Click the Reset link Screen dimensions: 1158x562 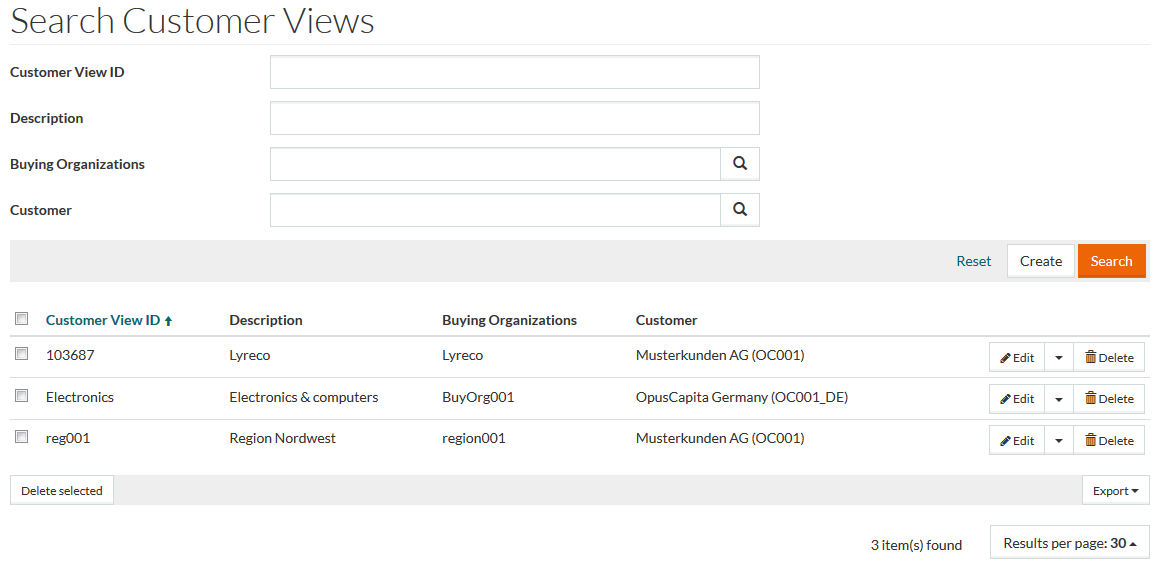[973, 261]
